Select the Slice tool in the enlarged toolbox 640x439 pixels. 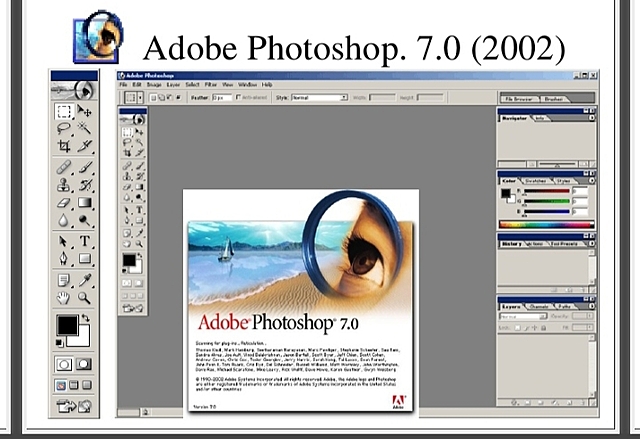point(84,146)
